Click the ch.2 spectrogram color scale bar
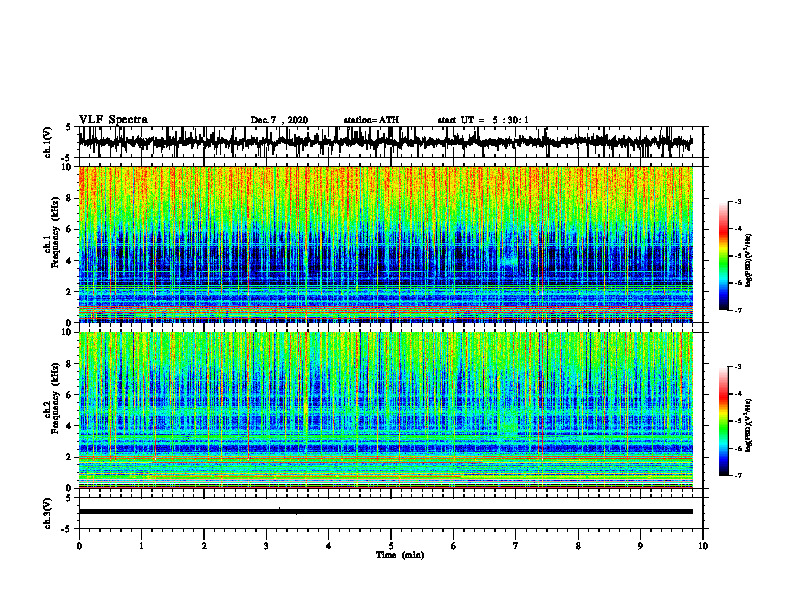 (723, 421)
